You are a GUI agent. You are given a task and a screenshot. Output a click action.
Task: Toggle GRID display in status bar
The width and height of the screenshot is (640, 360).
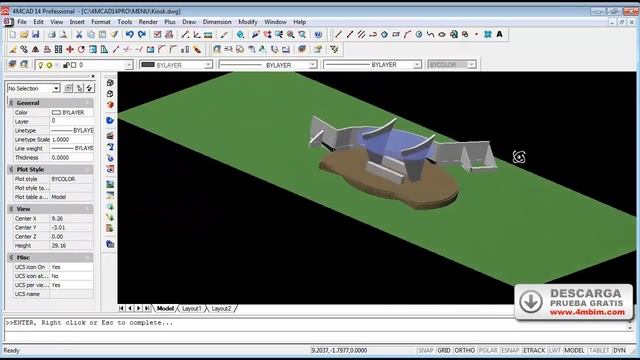[444, 350]
